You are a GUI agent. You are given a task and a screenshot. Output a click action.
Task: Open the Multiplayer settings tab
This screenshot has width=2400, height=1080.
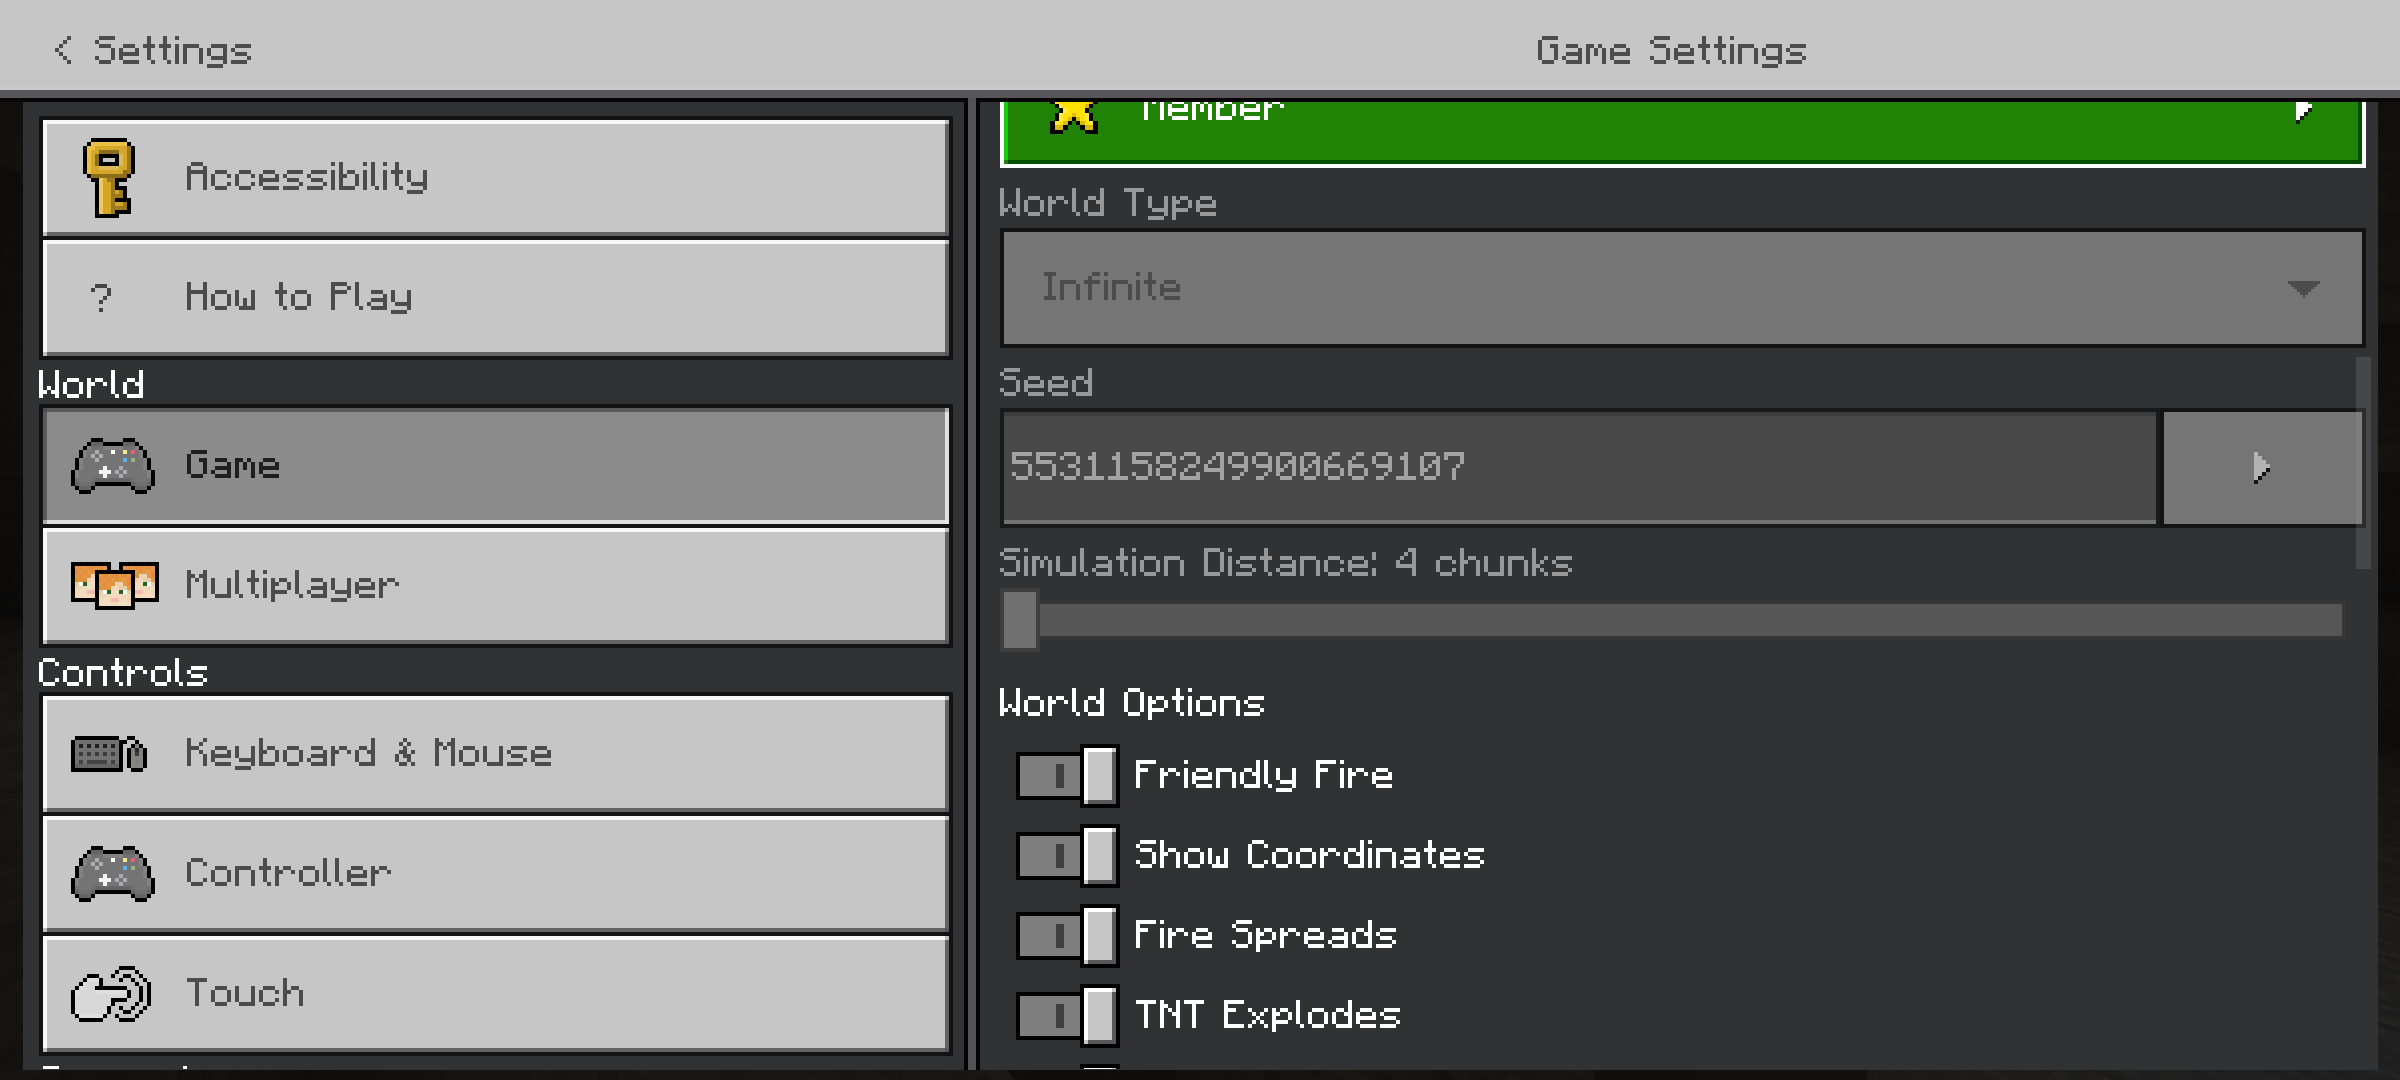click(495, 585)
